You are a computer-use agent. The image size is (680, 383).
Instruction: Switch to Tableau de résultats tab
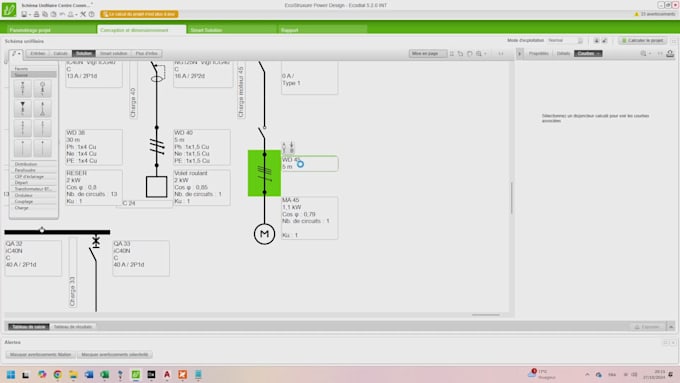coord(73,327)
